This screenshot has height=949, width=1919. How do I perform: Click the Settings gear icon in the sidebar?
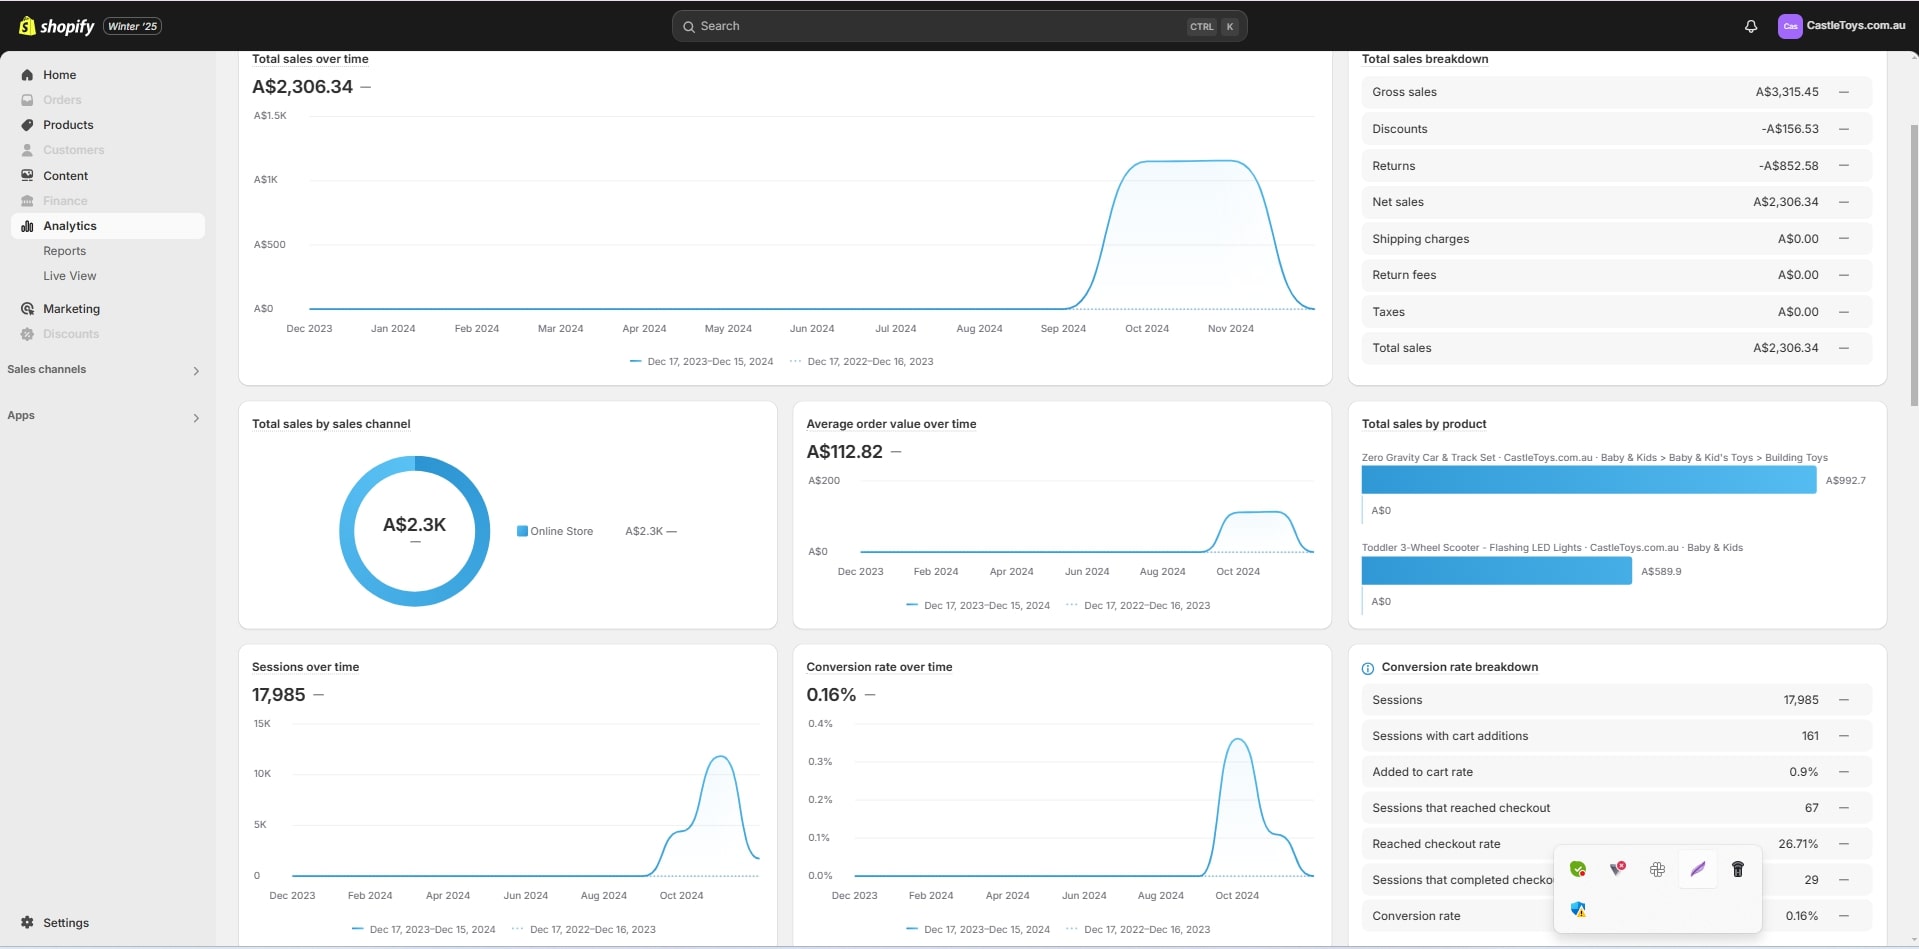point(27,922)
